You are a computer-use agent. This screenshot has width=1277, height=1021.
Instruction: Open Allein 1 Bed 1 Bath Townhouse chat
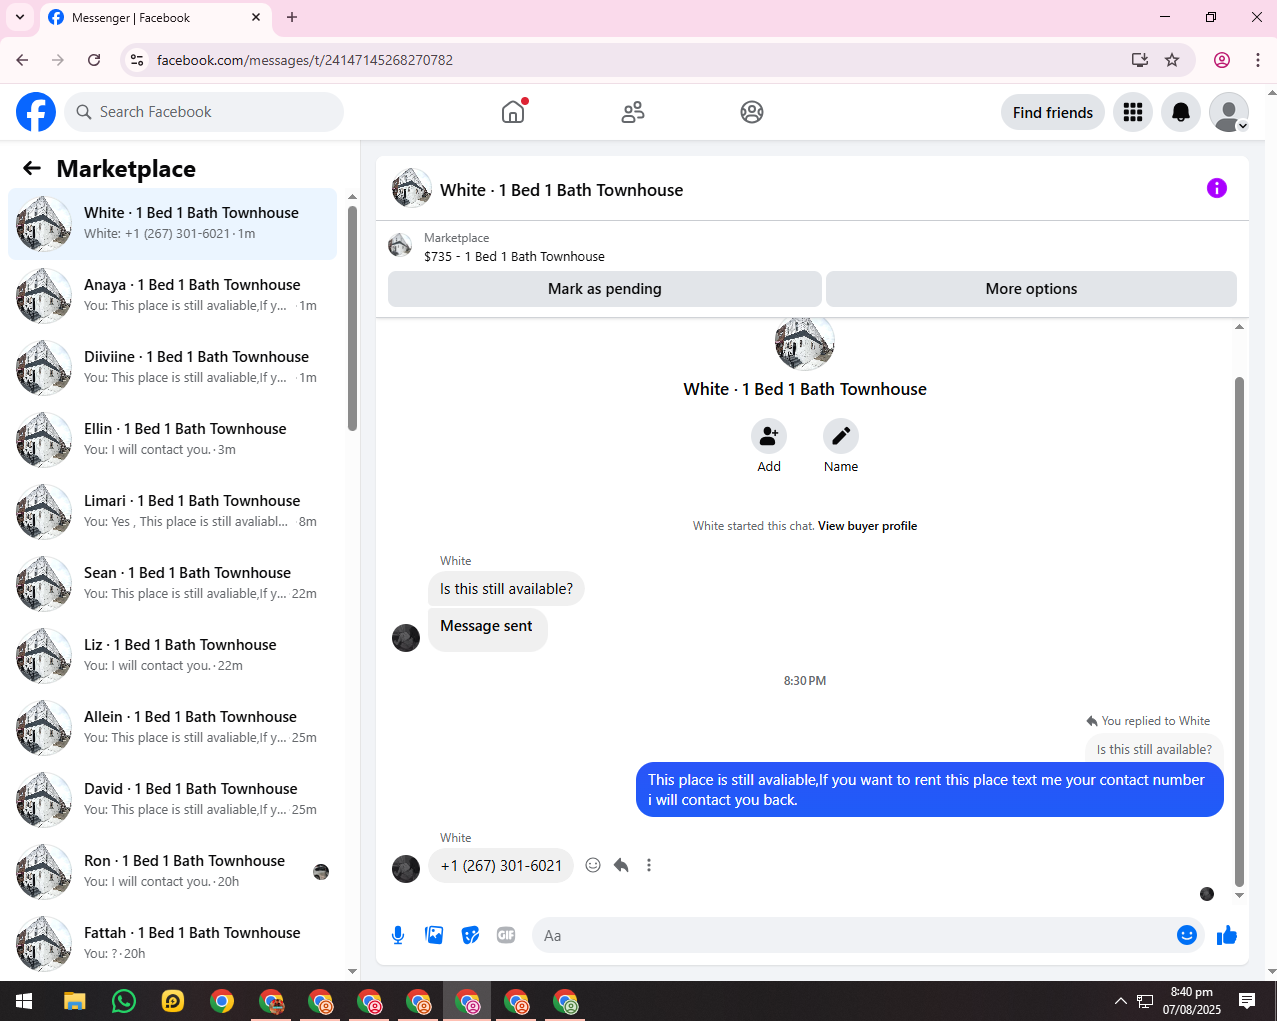[x=172, y=727]
